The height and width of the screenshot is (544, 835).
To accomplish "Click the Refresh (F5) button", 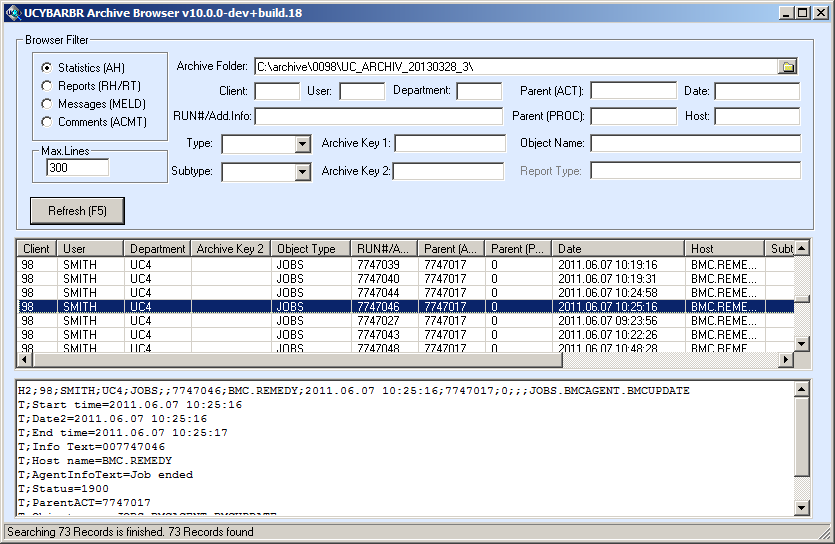I will [77, 211].
